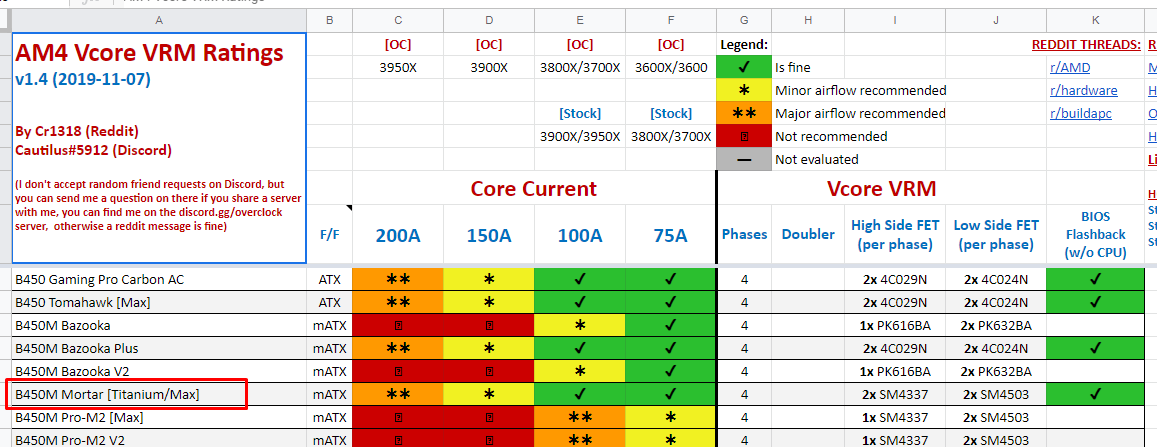The width and height of the screenshot is (1157, 447).
Task: Select the 100A column heading
Action: (579, 235)
